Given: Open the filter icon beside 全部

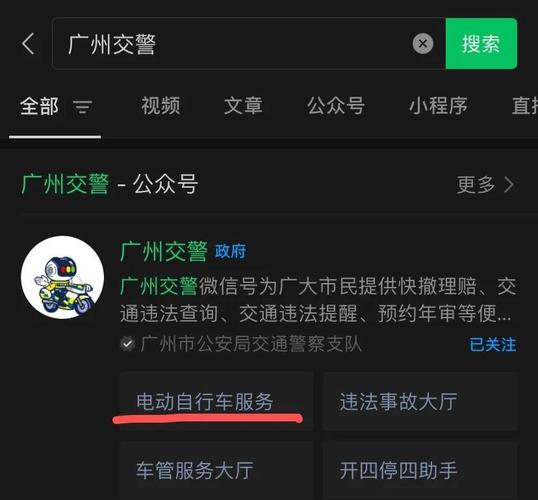Looking at the screenshot, I should pos(83,107).
